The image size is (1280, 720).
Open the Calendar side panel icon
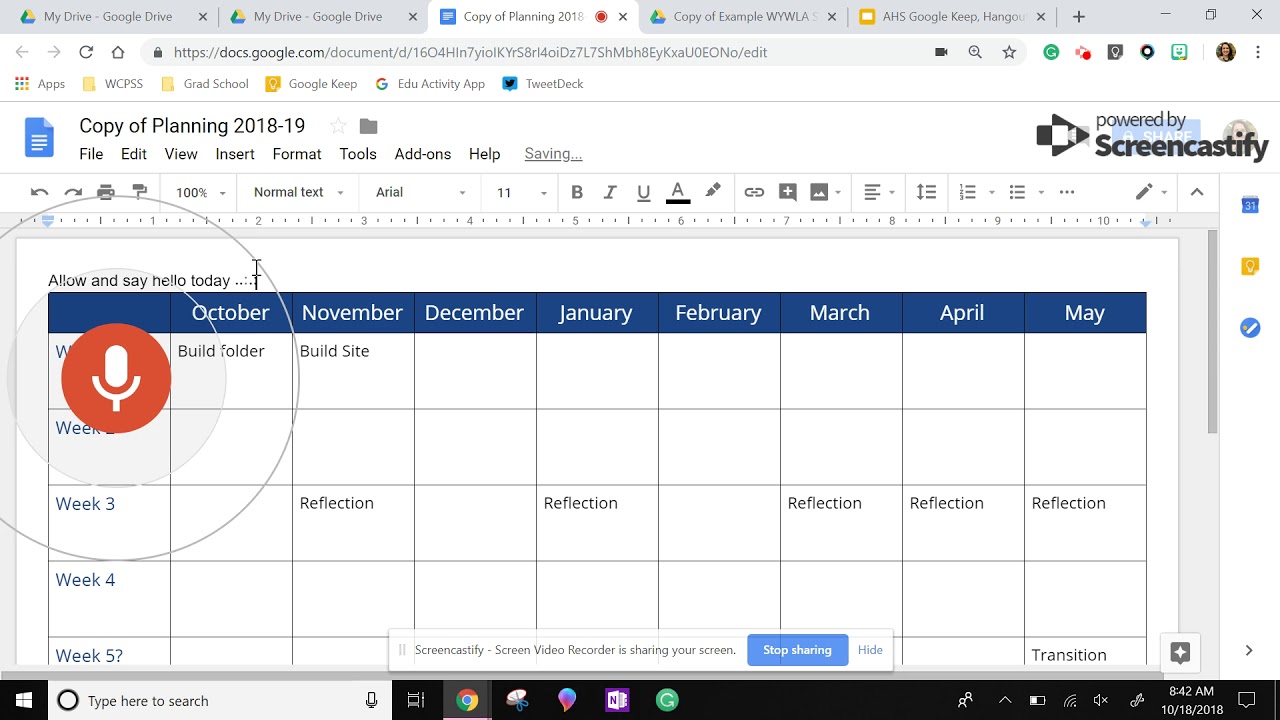click(x=1250, y=205)
